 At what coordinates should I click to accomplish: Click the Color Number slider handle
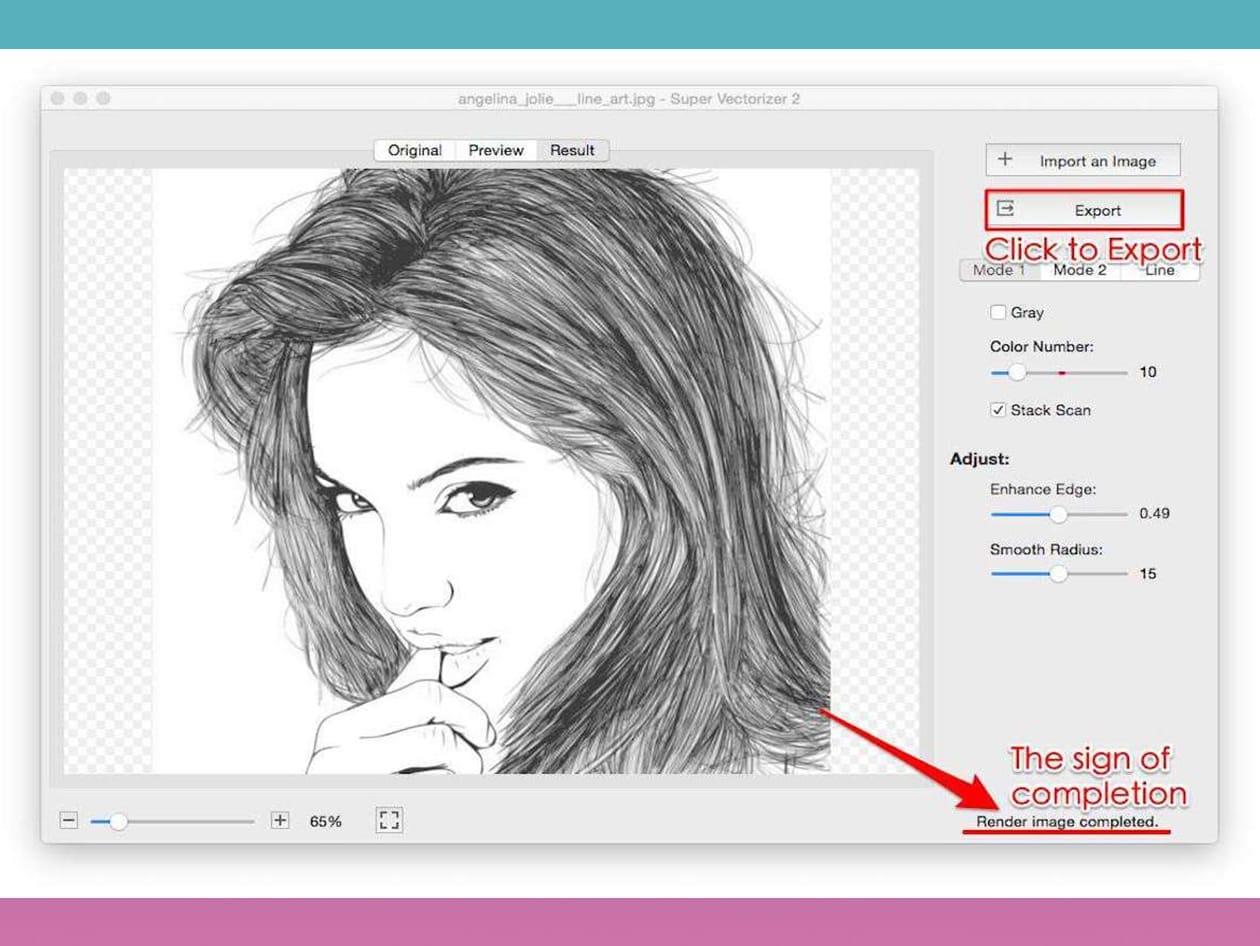coord(1017,372)
